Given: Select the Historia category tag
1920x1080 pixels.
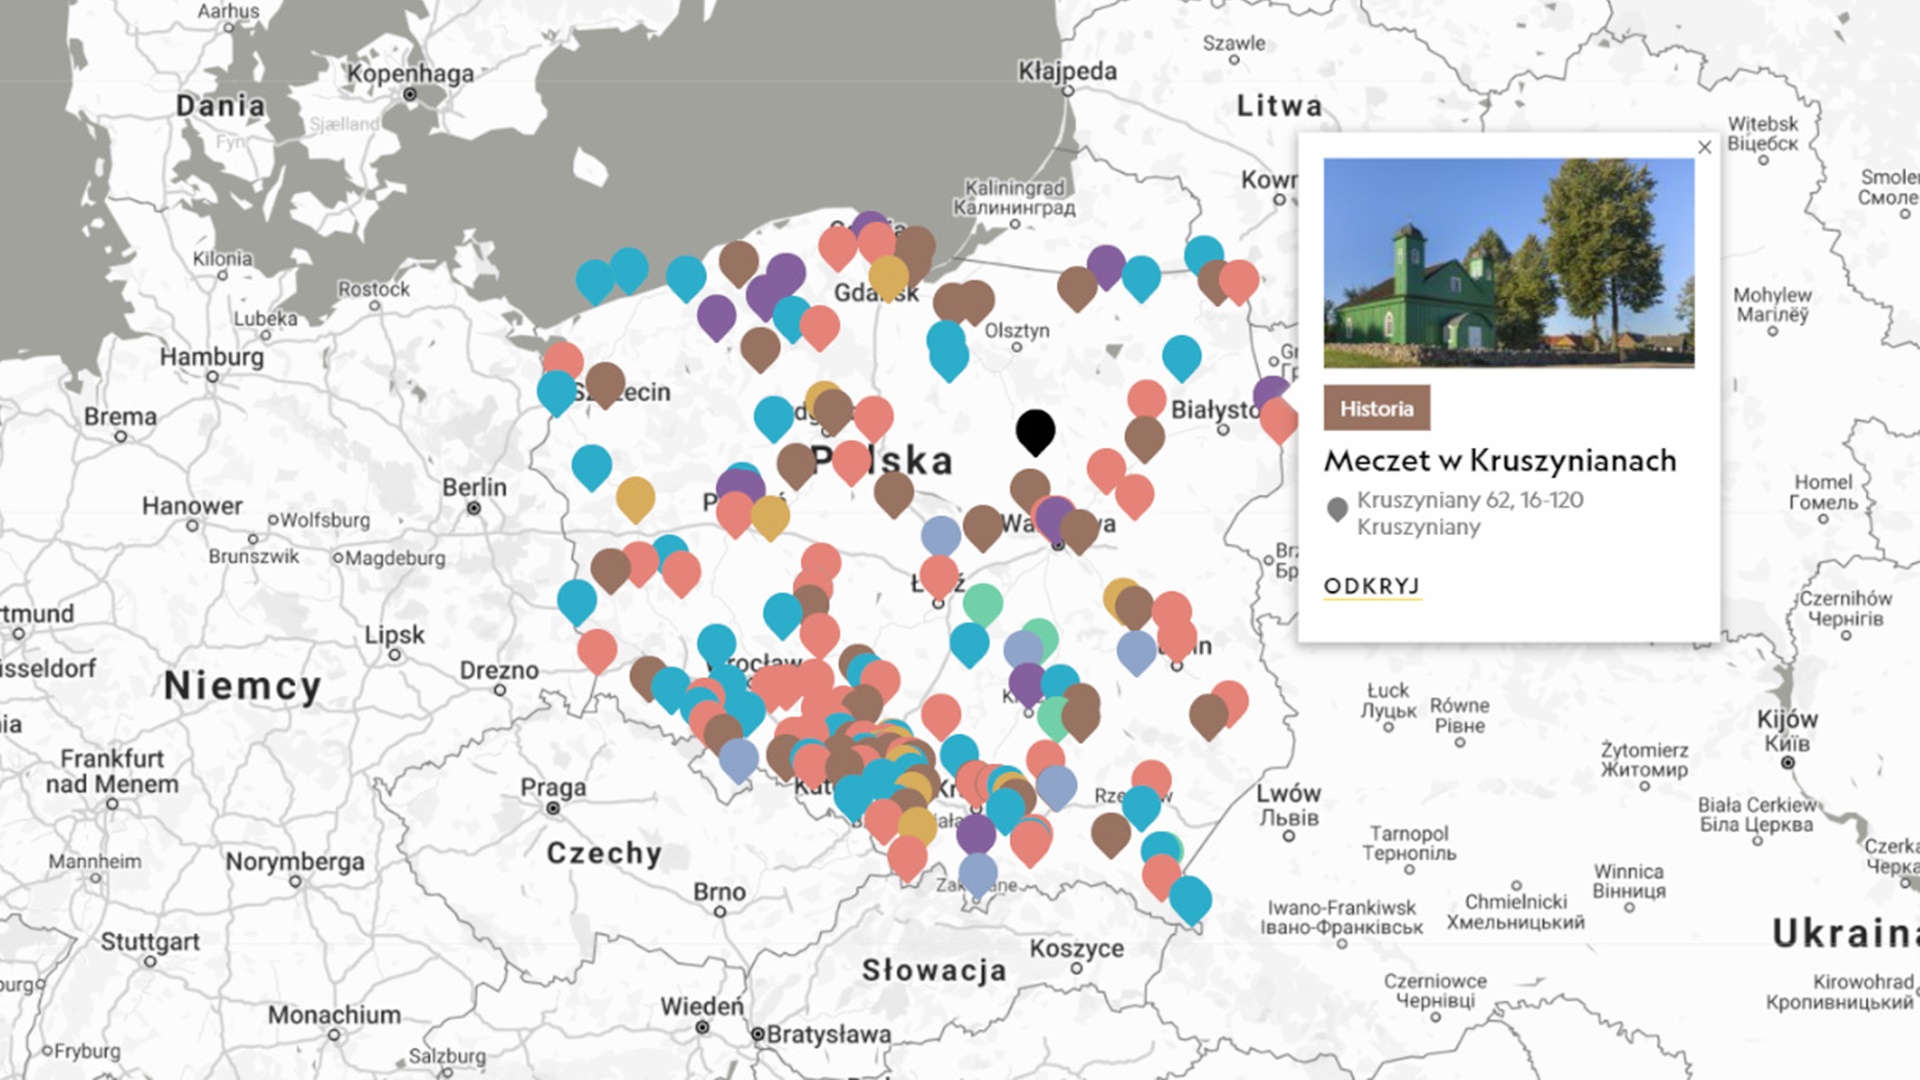Looking at the screenshot, I should click(1376, 408).
